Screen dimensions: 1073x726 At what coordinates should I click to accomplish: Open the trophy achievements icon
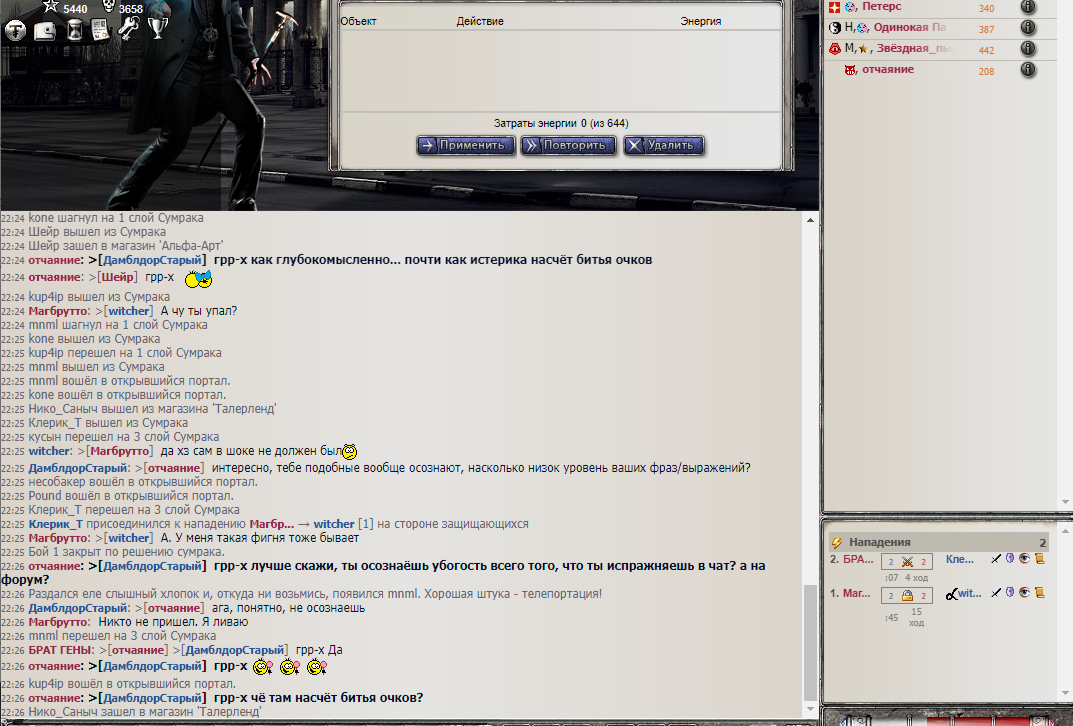[x=157, y=28]
